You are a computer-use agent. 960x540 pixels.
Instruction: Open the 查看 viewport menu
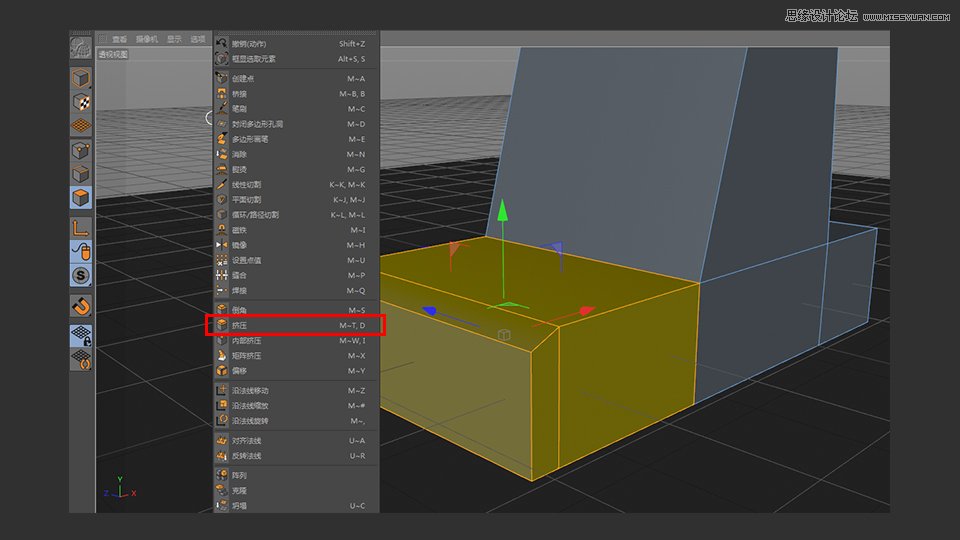pyautogui.click(x=120, y=39)
